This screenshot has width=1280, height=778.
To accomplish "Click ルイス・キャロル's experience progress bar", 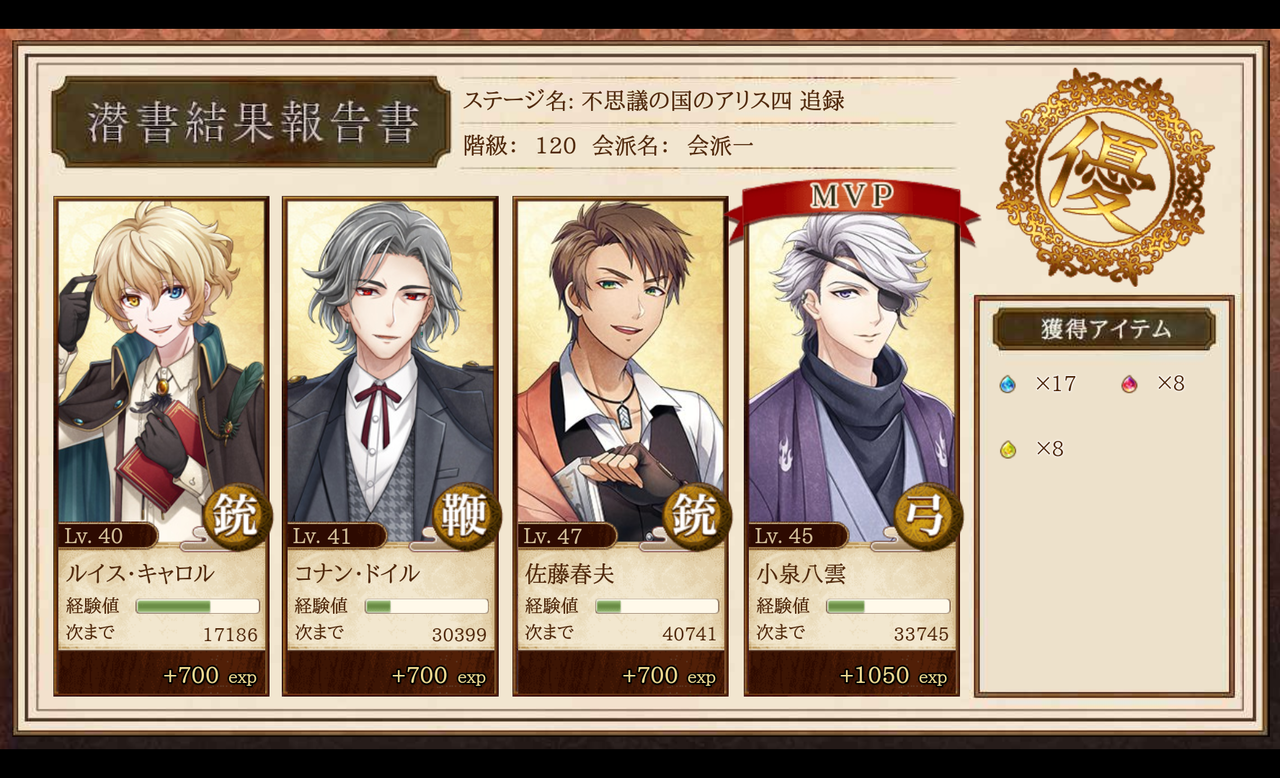I will point(197,606).
